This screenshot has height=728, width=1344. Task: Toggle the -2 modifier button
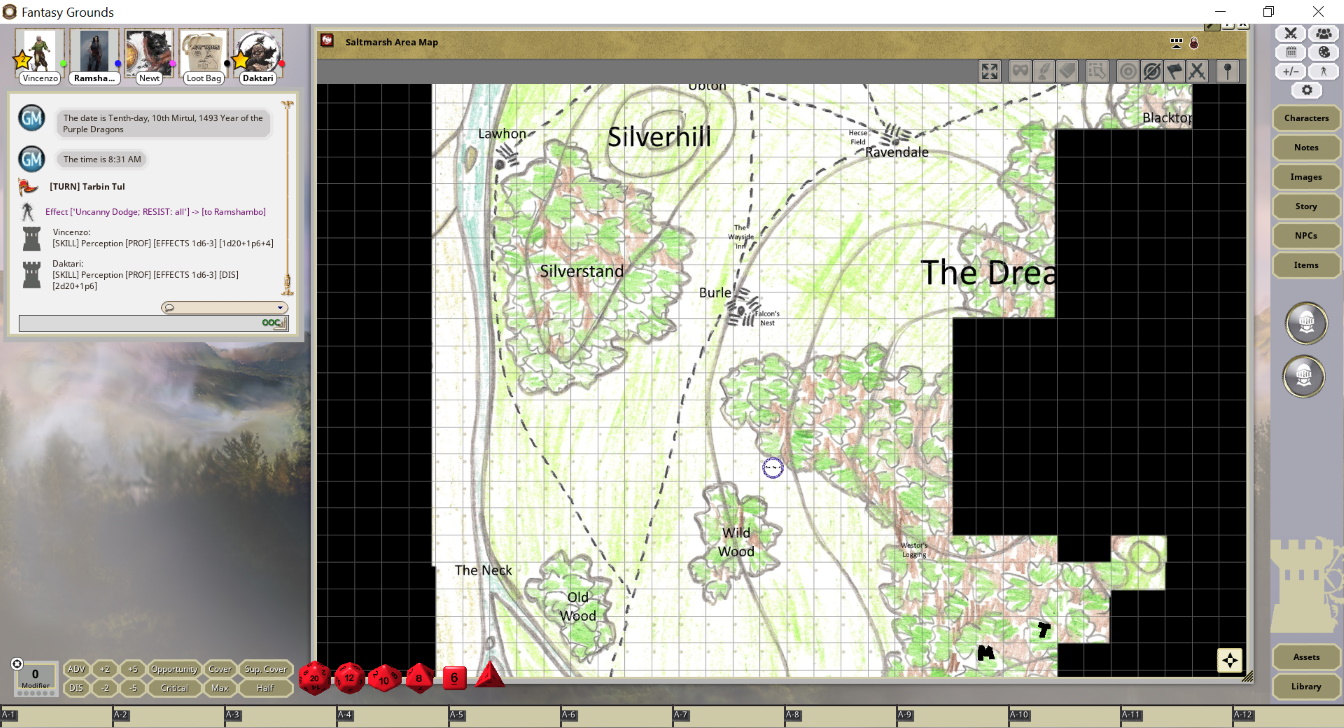coord(105,688)
